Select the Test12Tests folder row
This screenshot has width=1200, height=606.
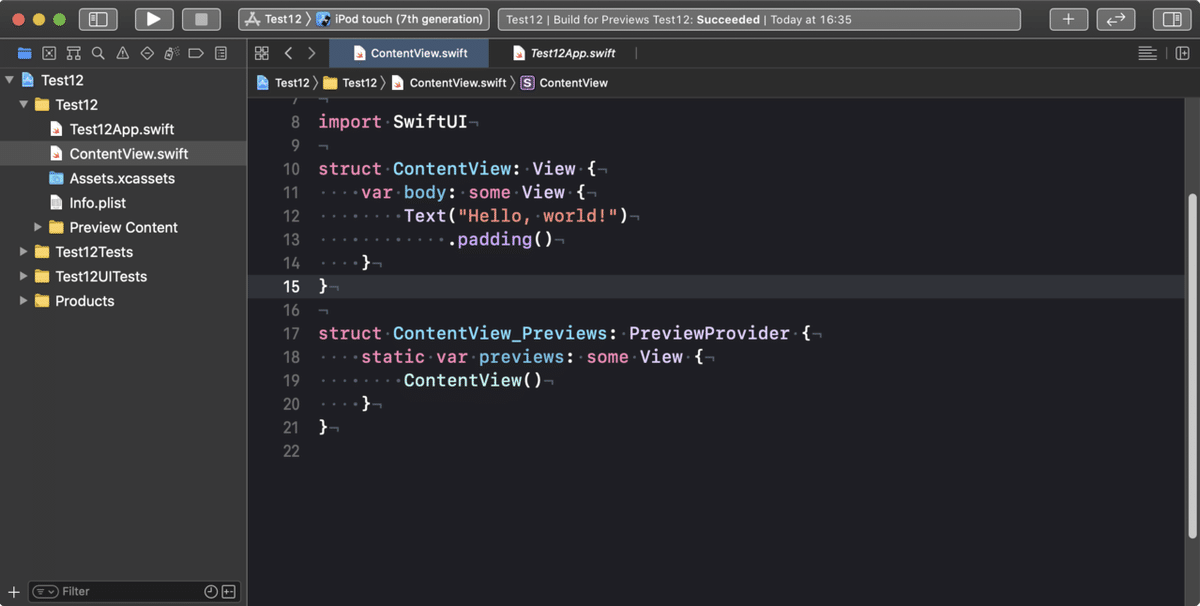[123, 252]
